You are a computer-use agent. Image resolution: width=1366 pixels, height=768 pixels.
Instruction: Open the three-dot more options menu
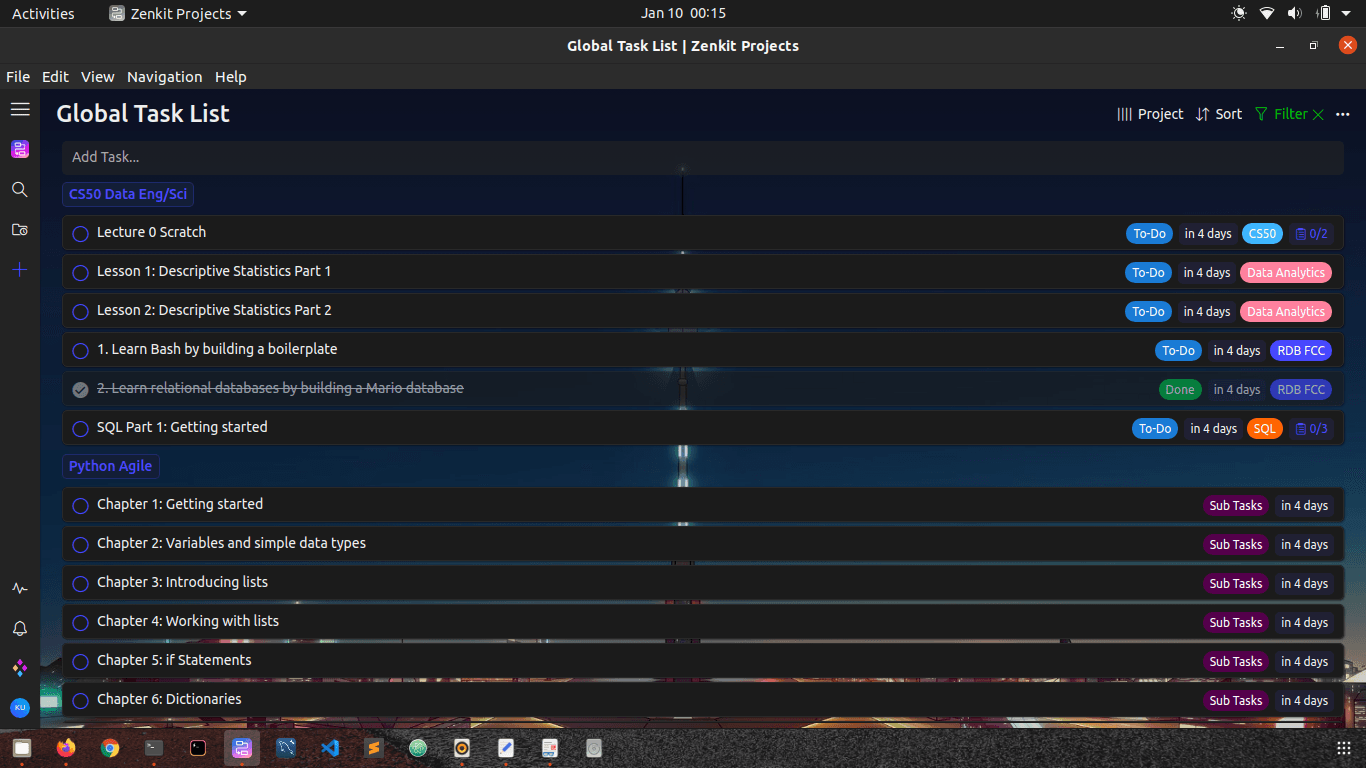point(1342,114)
